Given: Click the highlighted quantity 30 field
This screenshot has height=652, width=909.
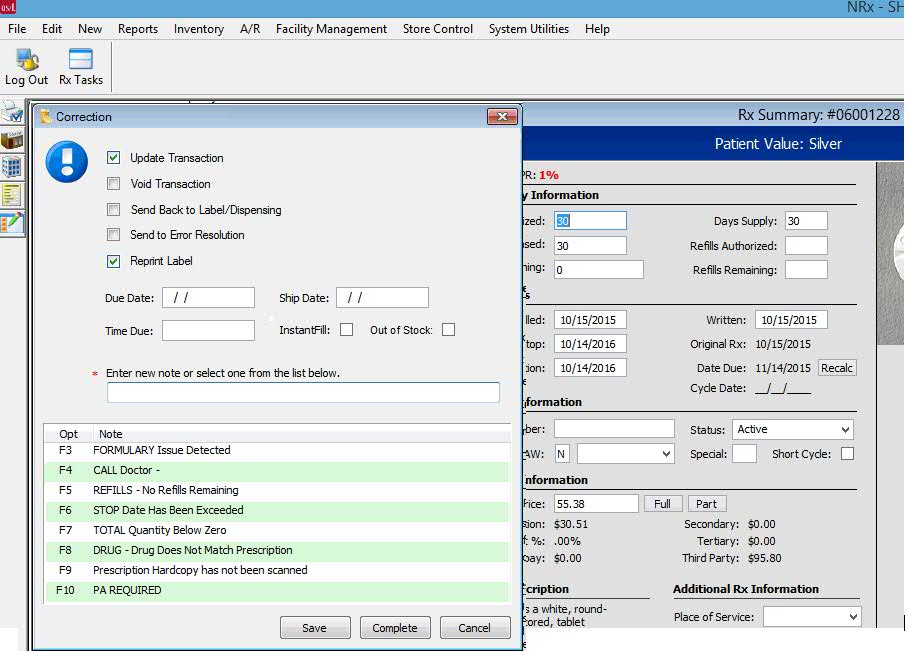Looking at the screenshot, I should pos(590,221).
